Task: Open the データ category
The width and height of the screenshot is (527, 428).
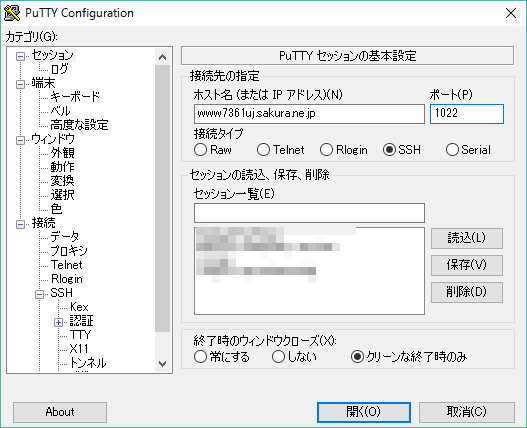Action: (65, 237)
